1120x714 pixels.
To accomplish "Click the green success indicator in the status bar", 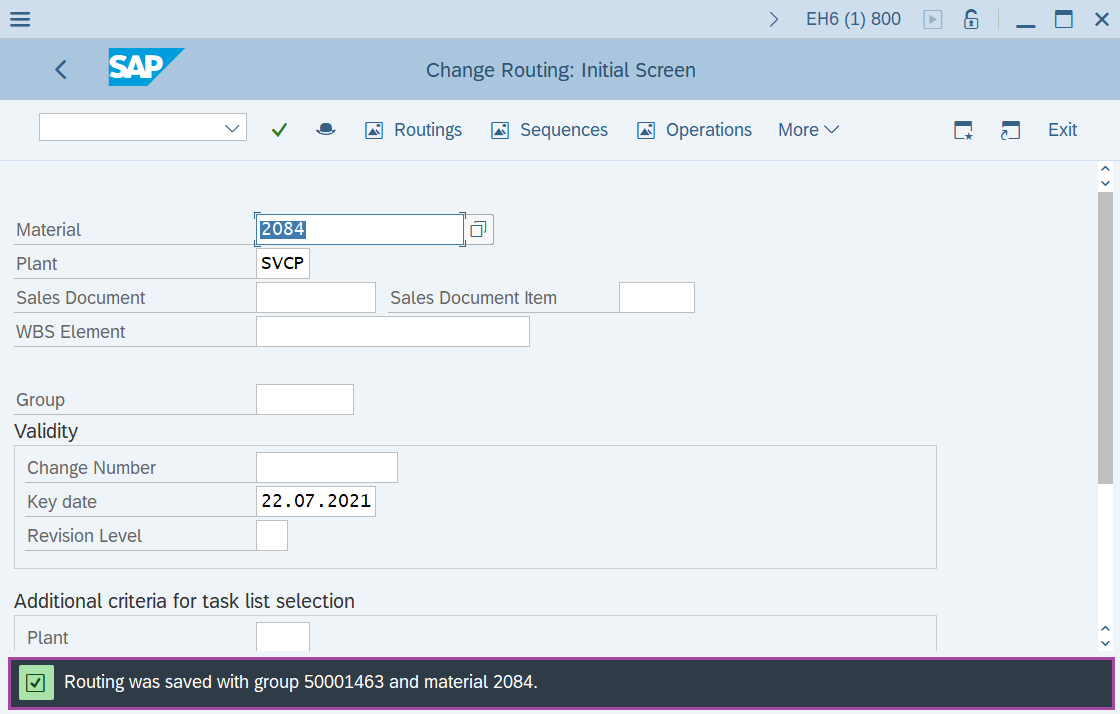I will [x=37, y=682].
